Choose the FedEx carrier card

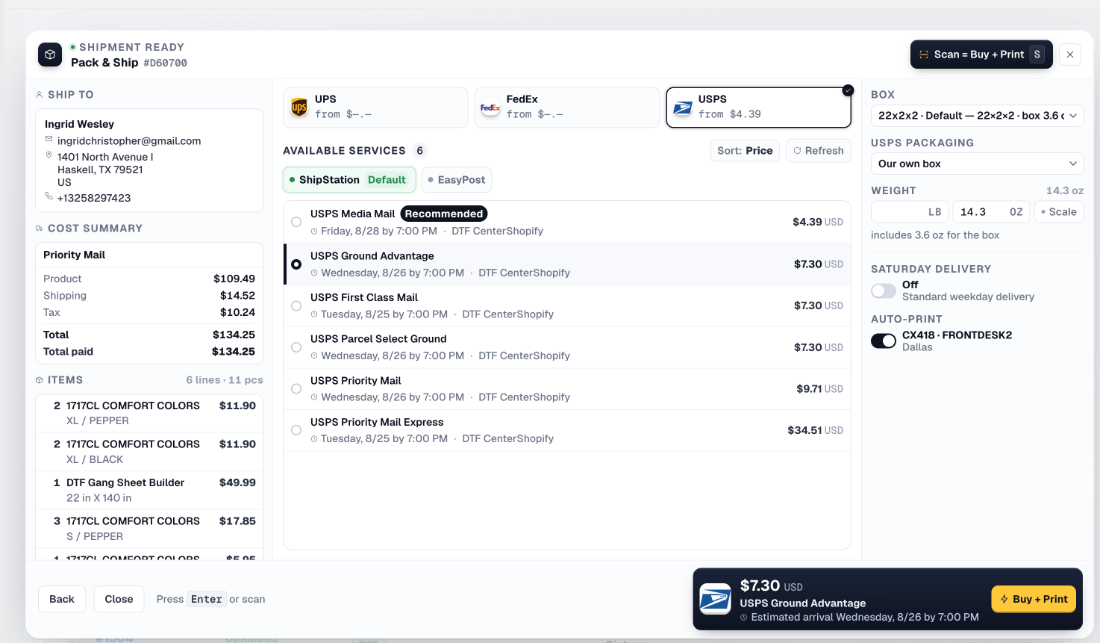567,107
